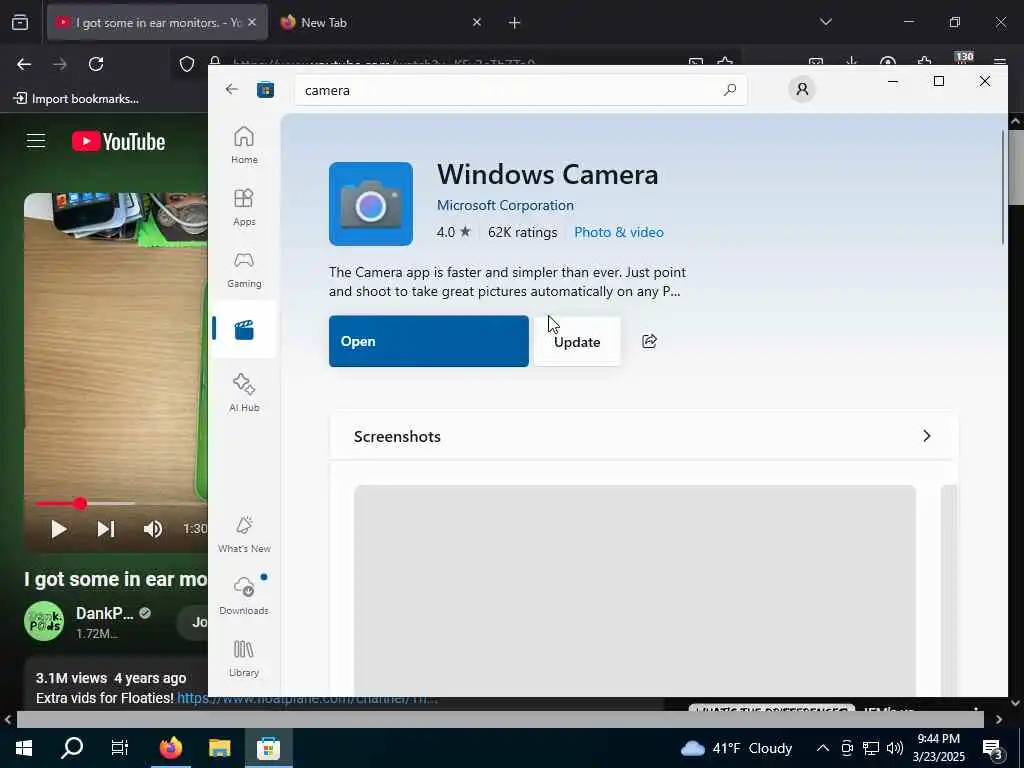This screenshot has width=1024, height=768.
Task: Open Photo & video category link
Action: tap(618, 232)
